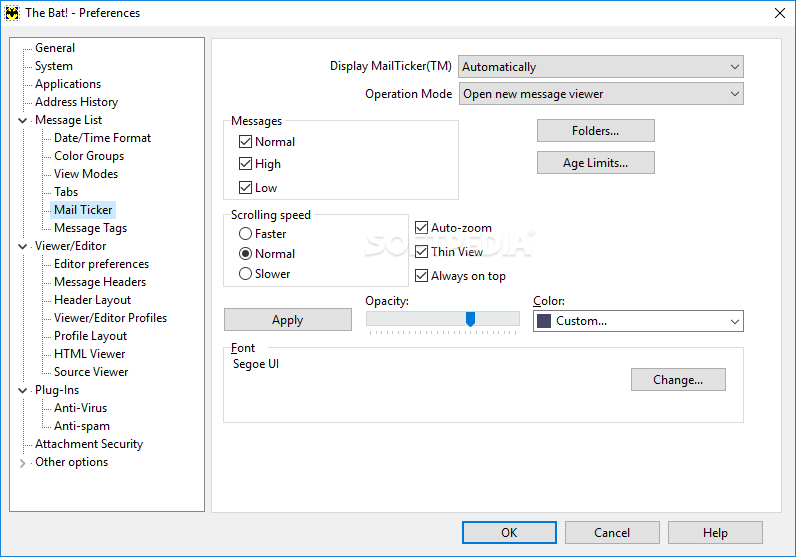Choose the Slower scrolling speed option
The height and width of the screenshot is (557, 796).
tap(245, 274)
